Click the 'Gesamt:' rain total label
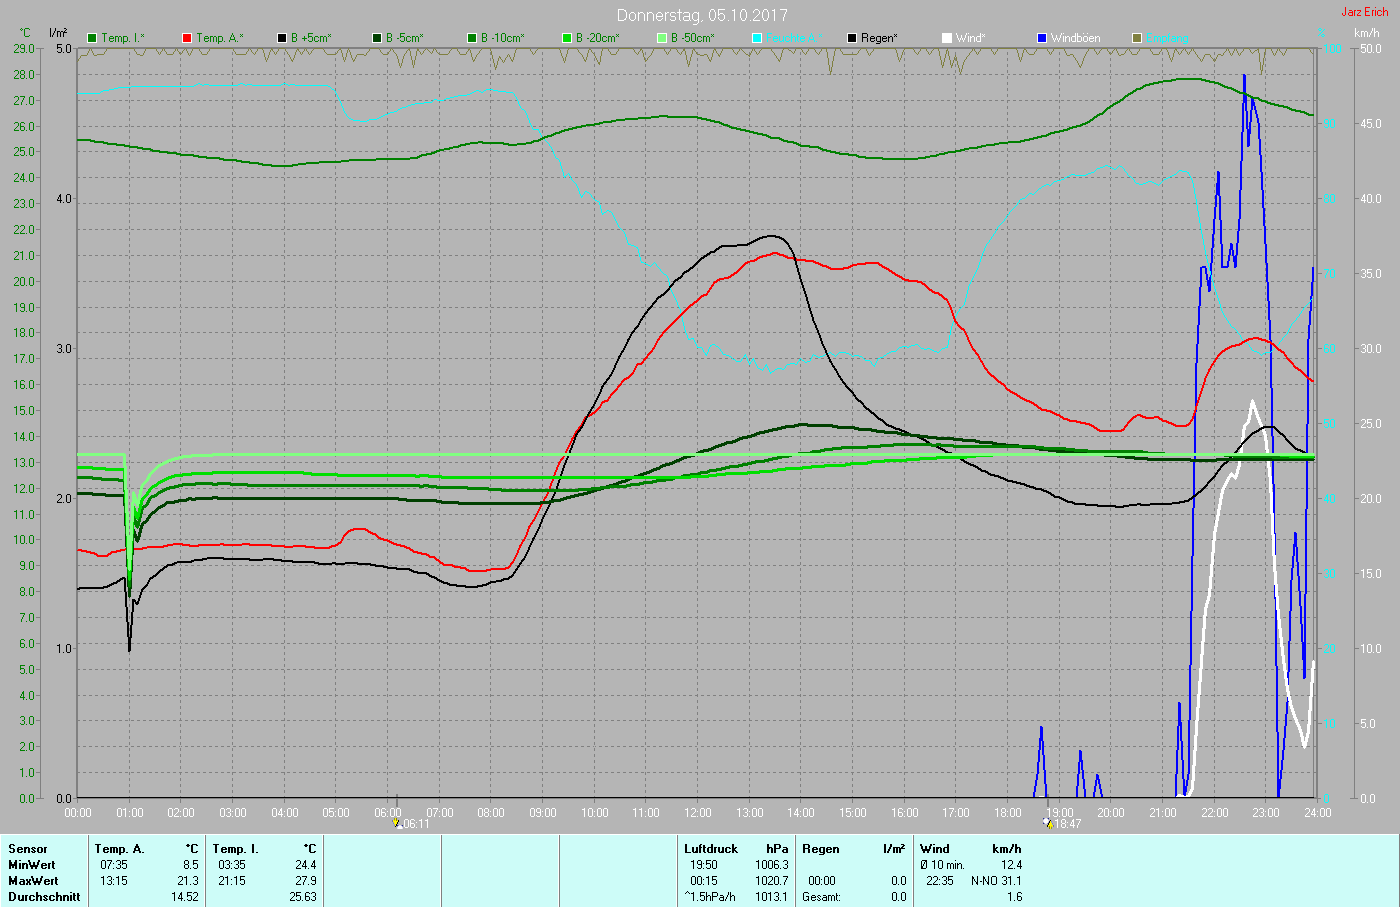 click(x=823, y=897)
